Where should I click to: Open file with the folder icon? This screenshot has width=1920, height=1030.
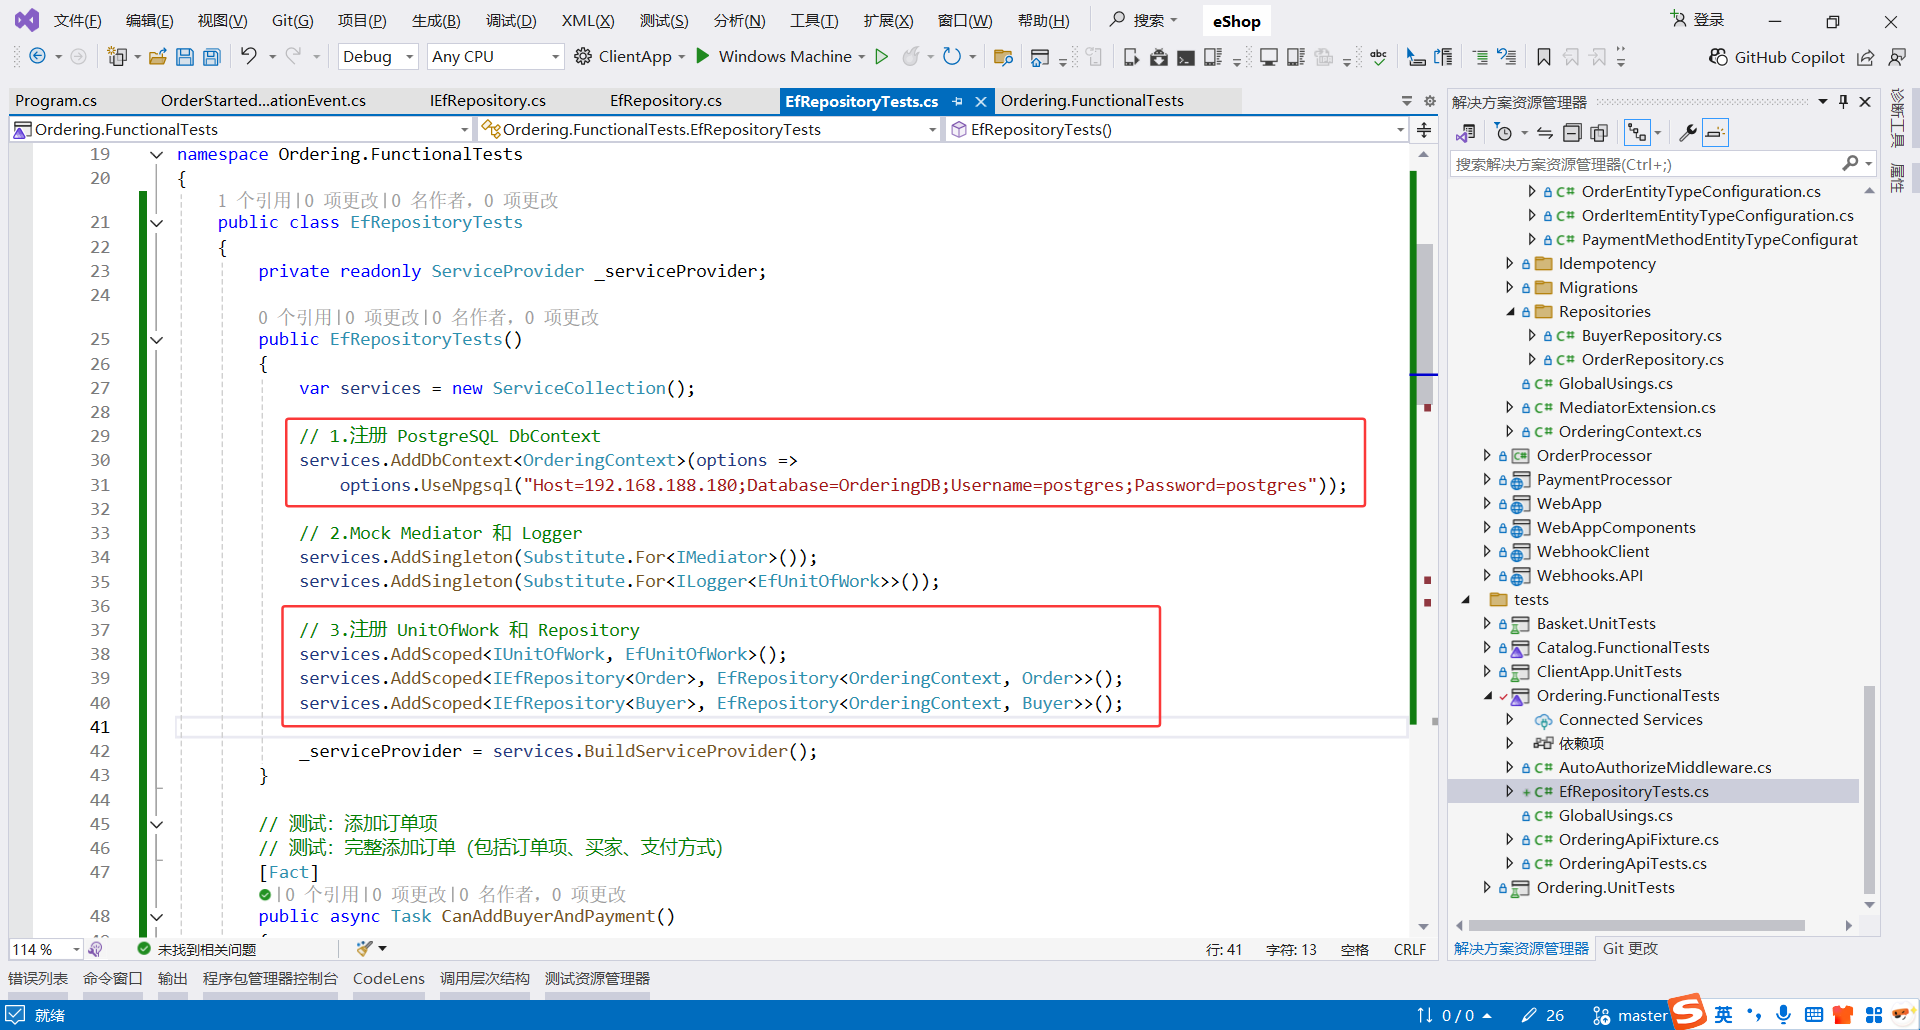[157, 57]
